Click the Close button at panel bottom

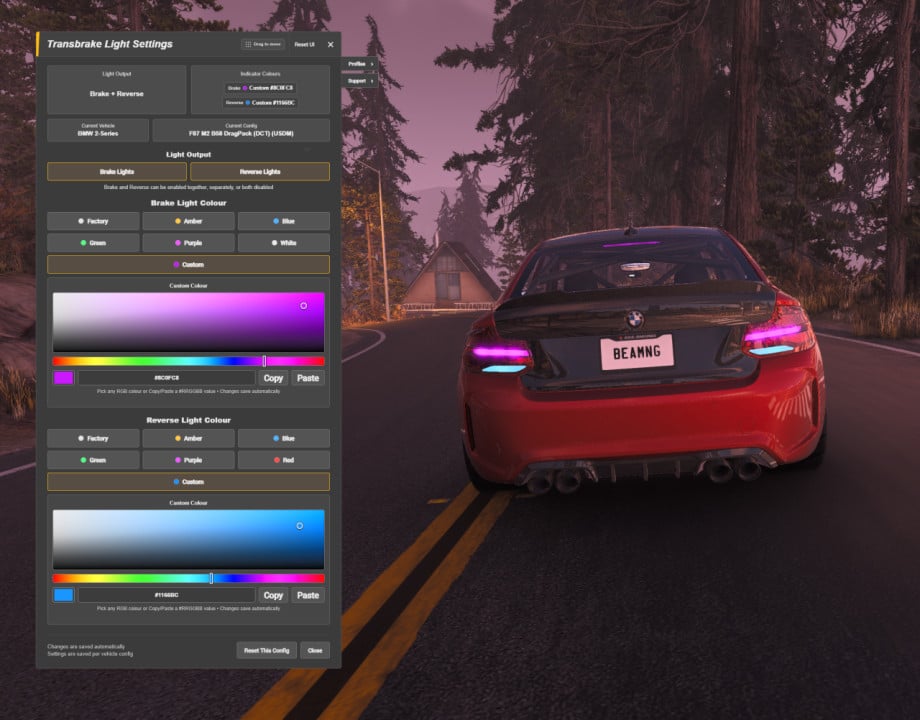click(x=315, y=650)
